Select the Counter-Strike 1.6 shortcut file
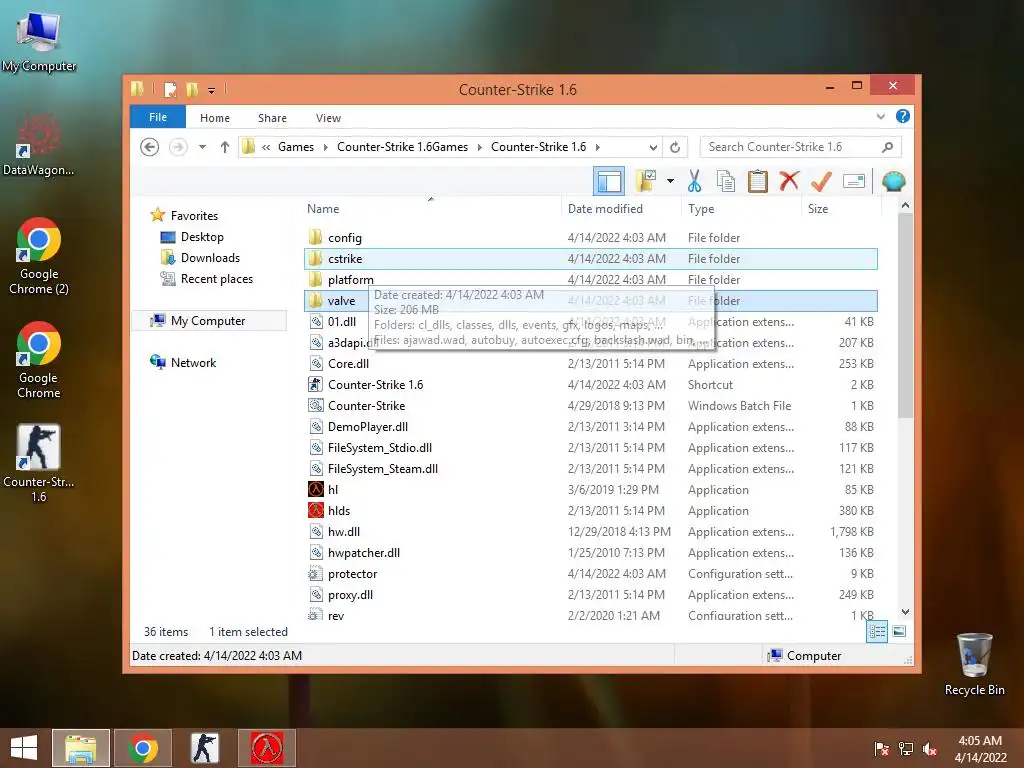The image size is (1024, 768). (x=590, y=385)
